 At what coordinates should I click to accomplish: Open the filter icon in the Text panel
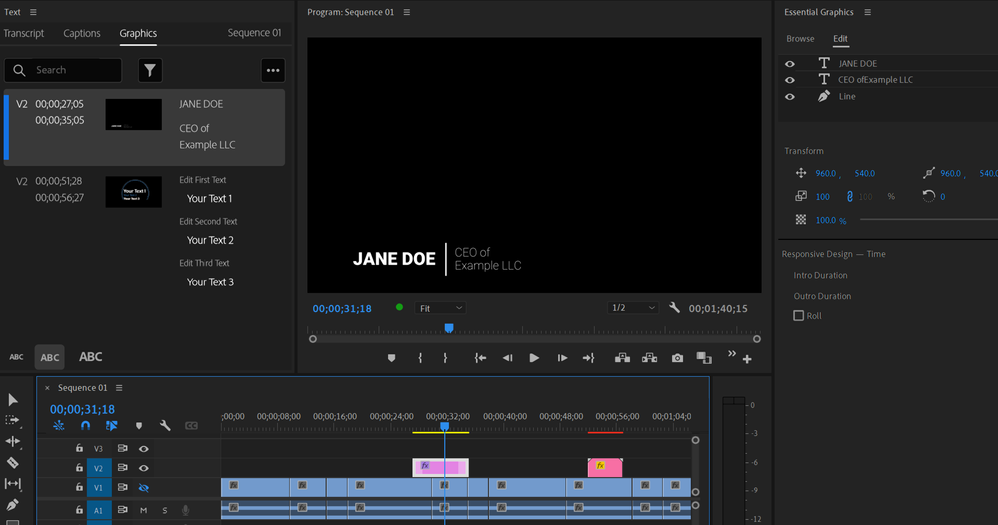(x=150, y=70)
